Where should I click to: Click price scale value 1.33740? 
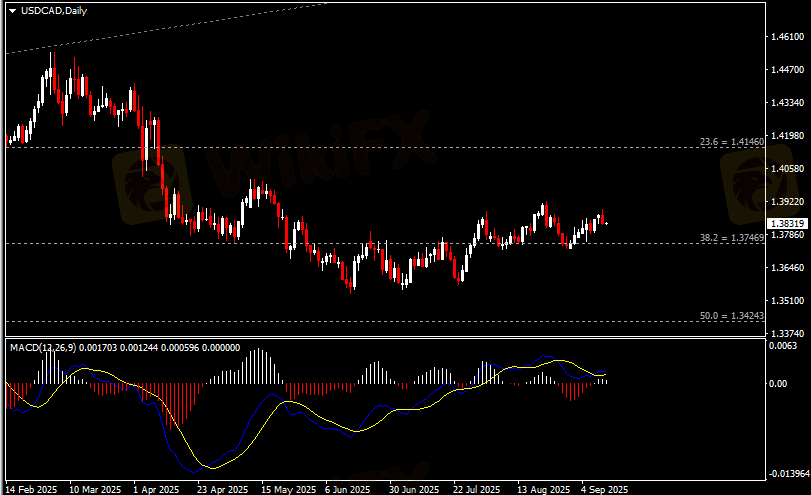(x=787, y=334)
